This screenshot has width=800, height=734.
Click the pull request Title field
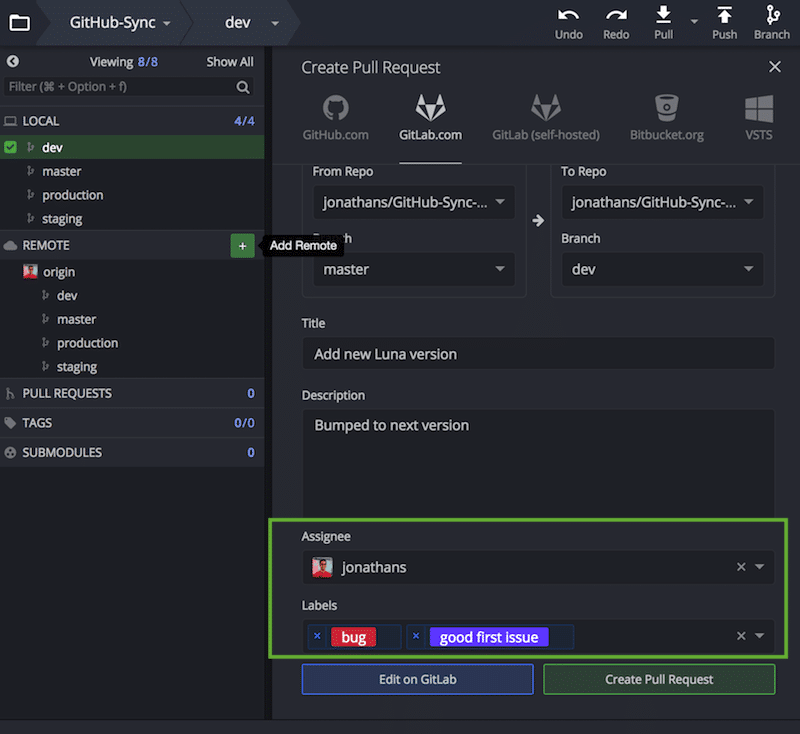point(538,354)
